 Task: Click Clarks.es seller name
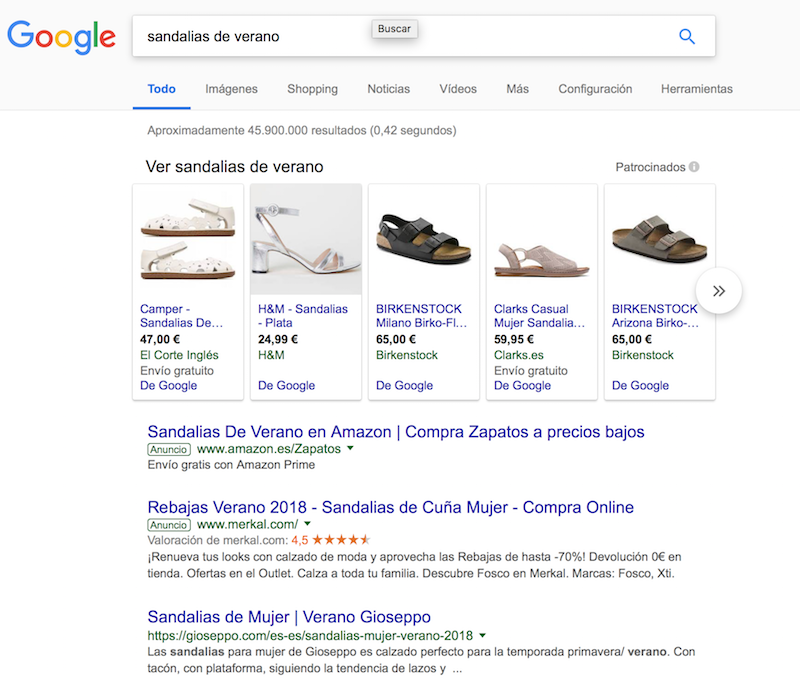tap(518, 355)
